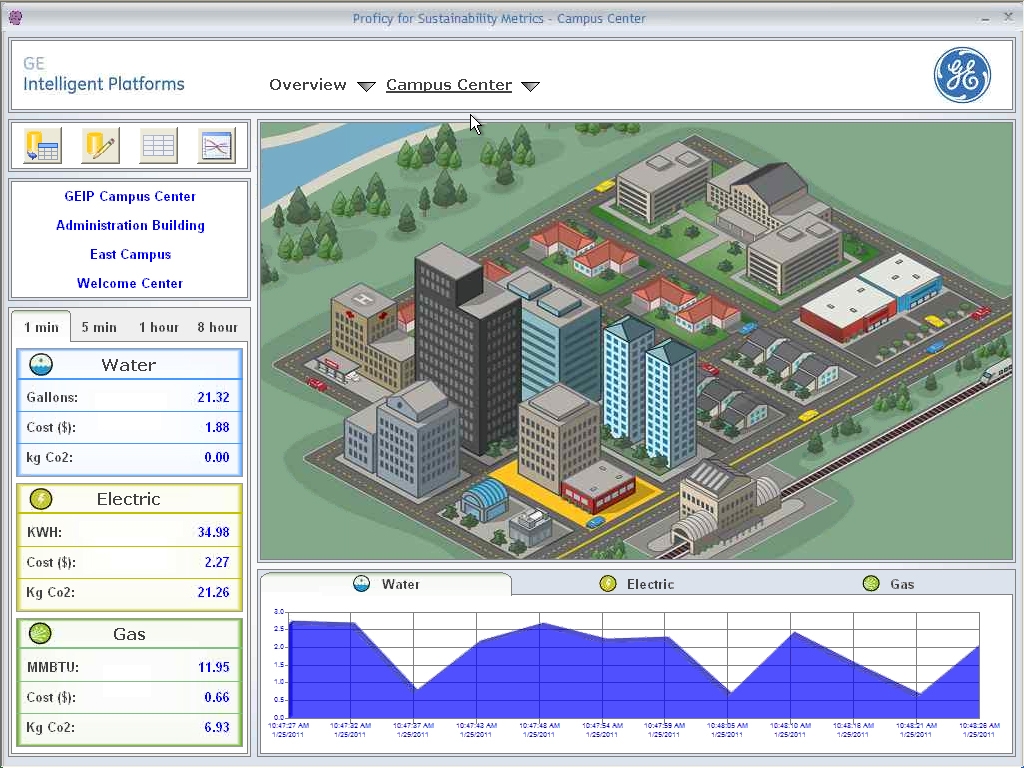Click the Electric panel lightning icon
The image size is (1024, 768).
pos(41,499)
